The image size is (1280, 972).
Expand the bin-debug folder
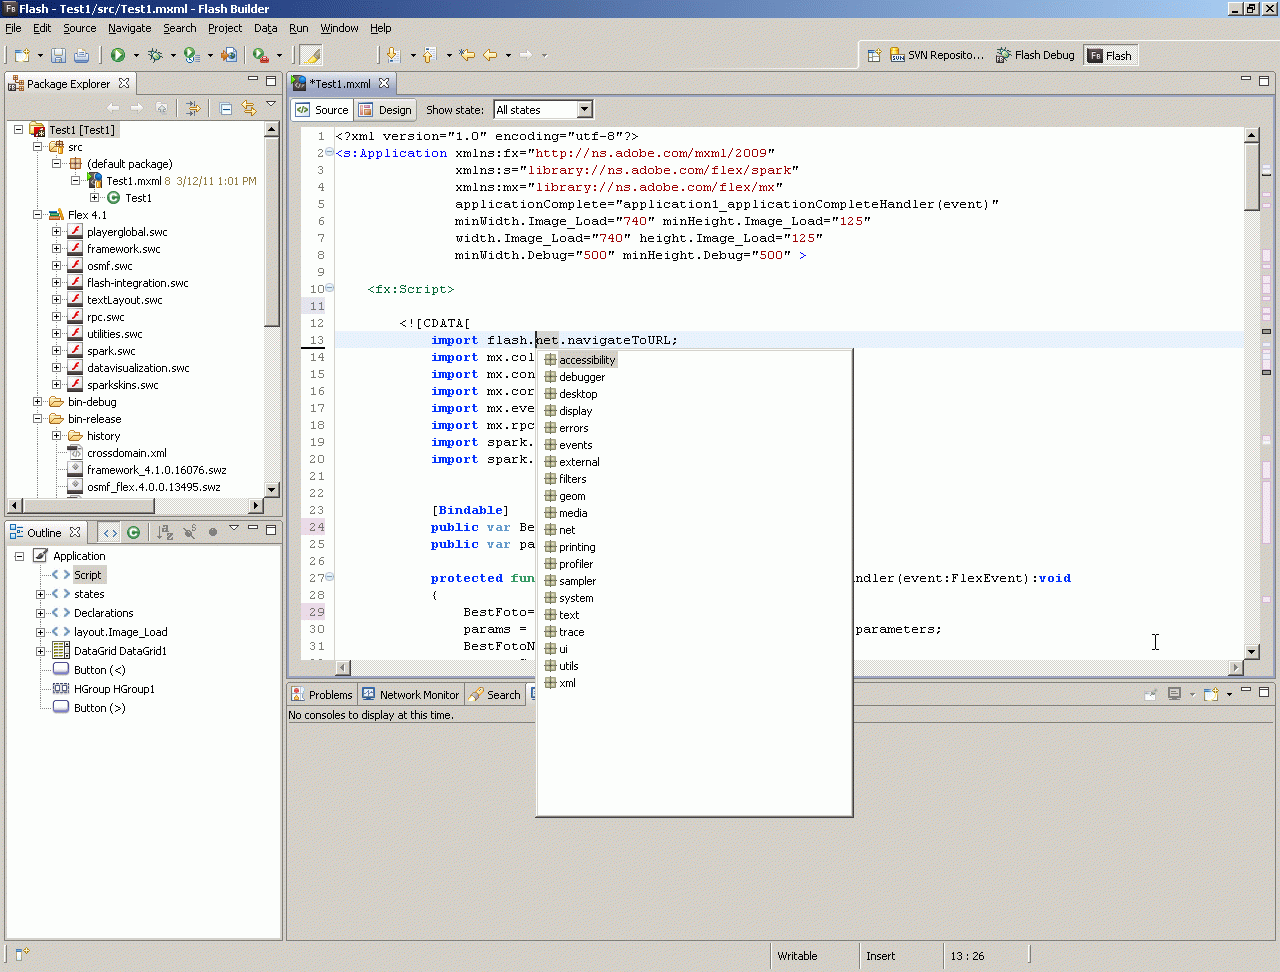tap(38, 402)
